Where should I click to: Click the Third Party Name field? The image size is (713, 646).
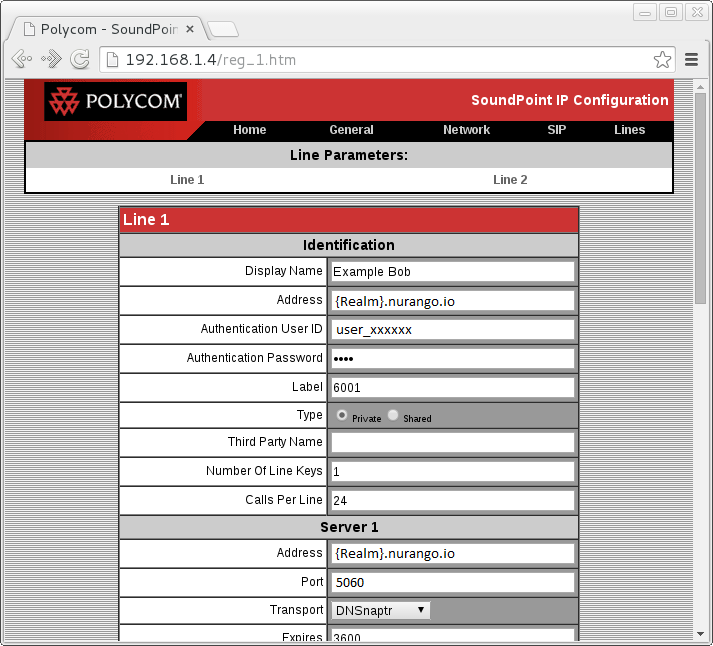click(x=452, y=442)
